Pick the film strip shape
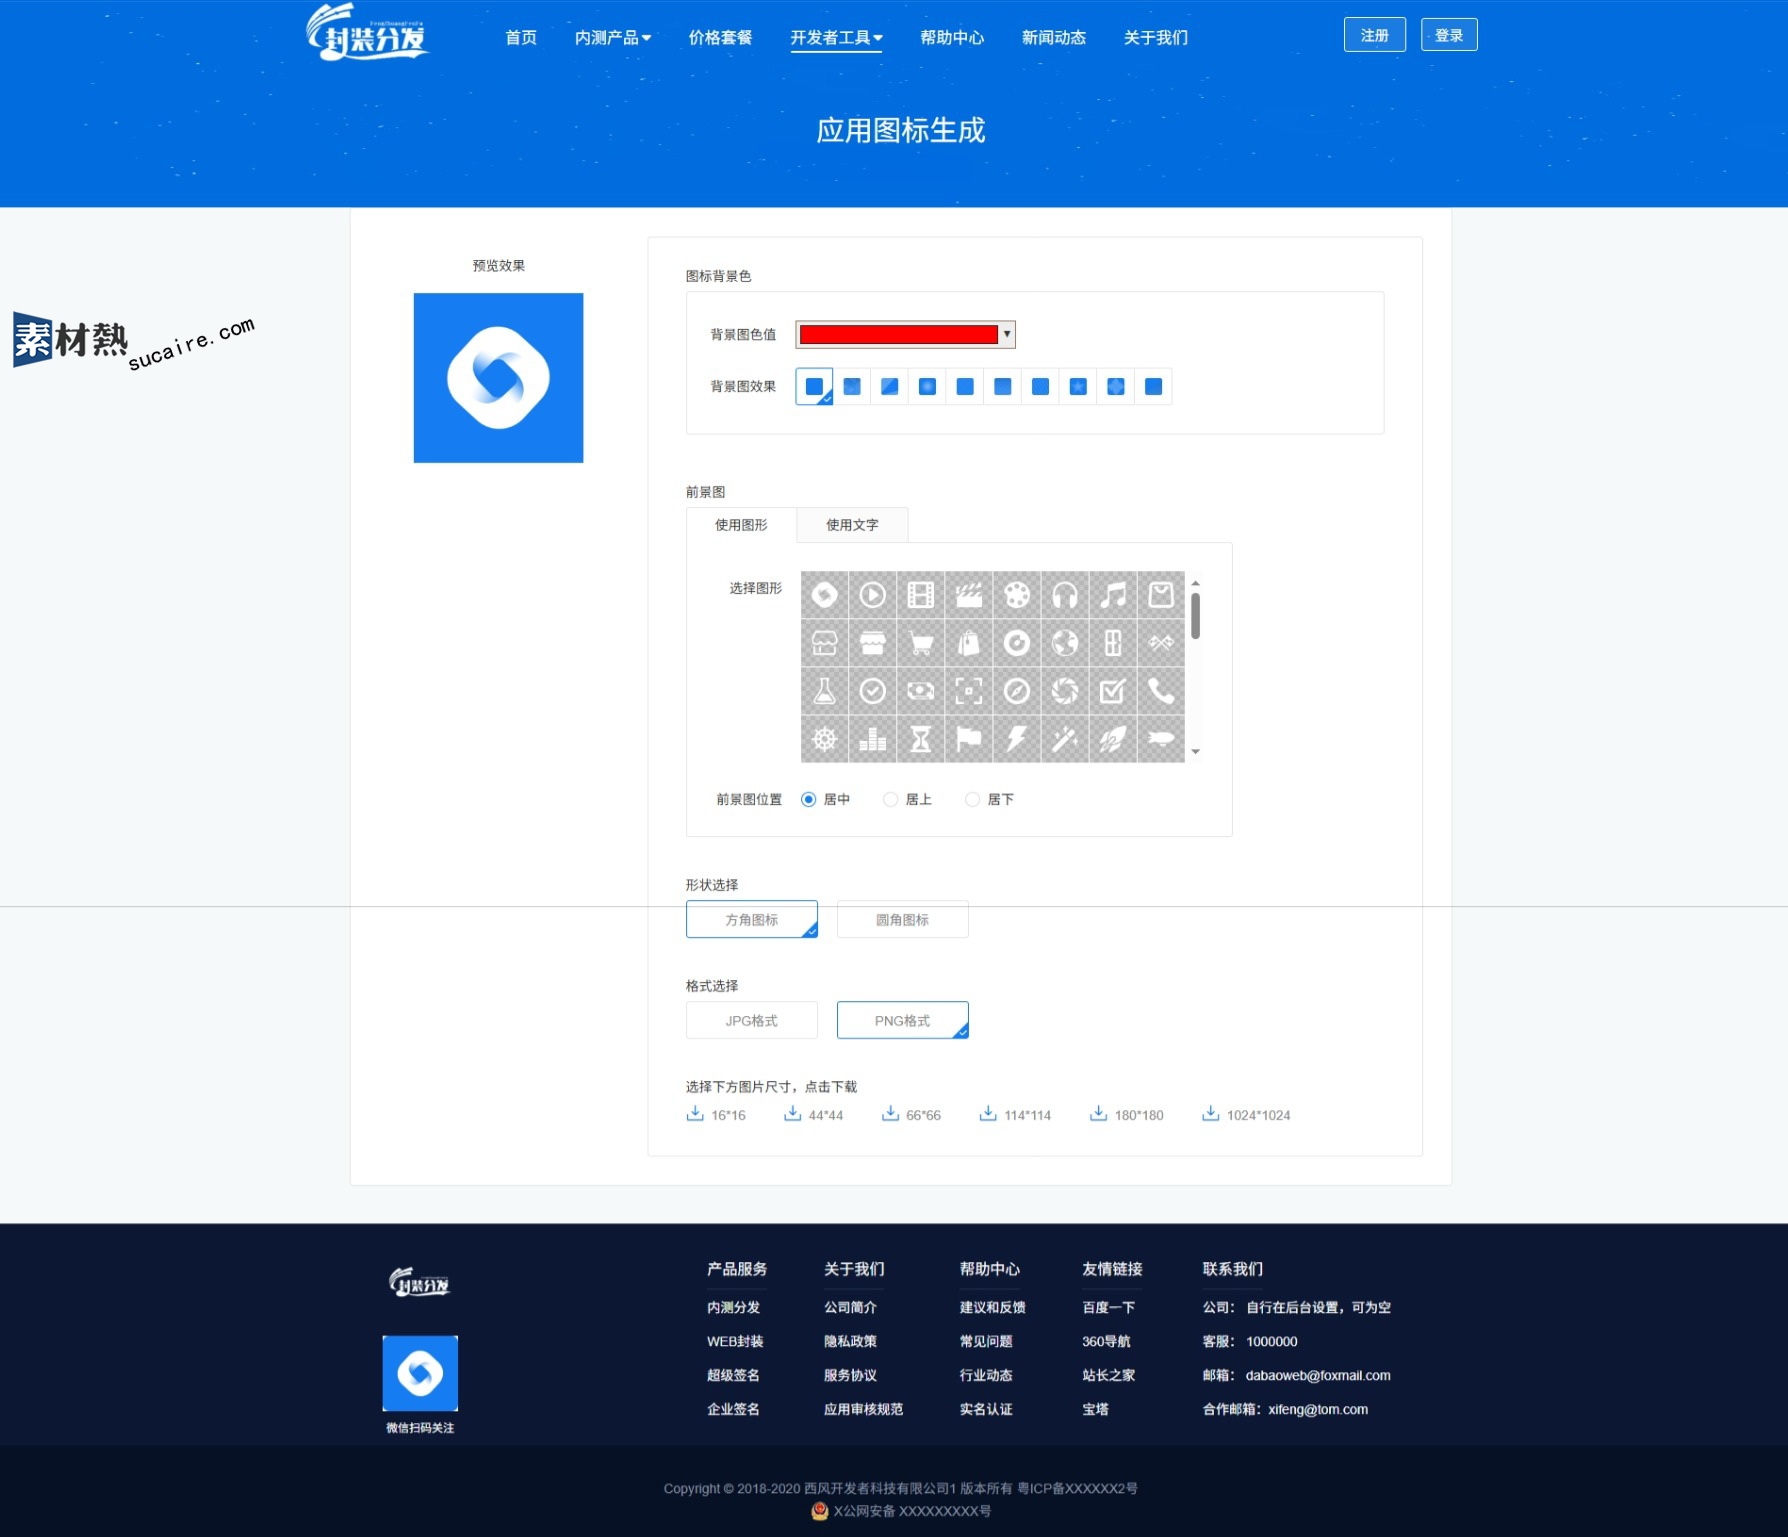 (x=921, y=595)
